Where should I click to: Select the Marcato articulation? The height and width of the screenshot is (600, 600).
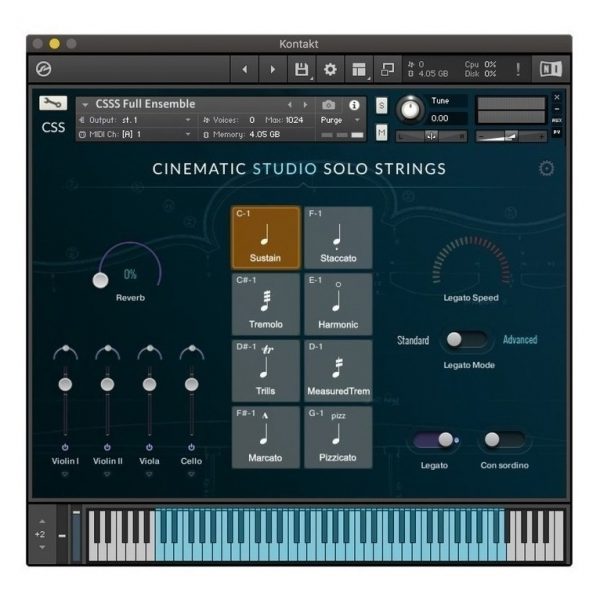(x=266, y=437)
